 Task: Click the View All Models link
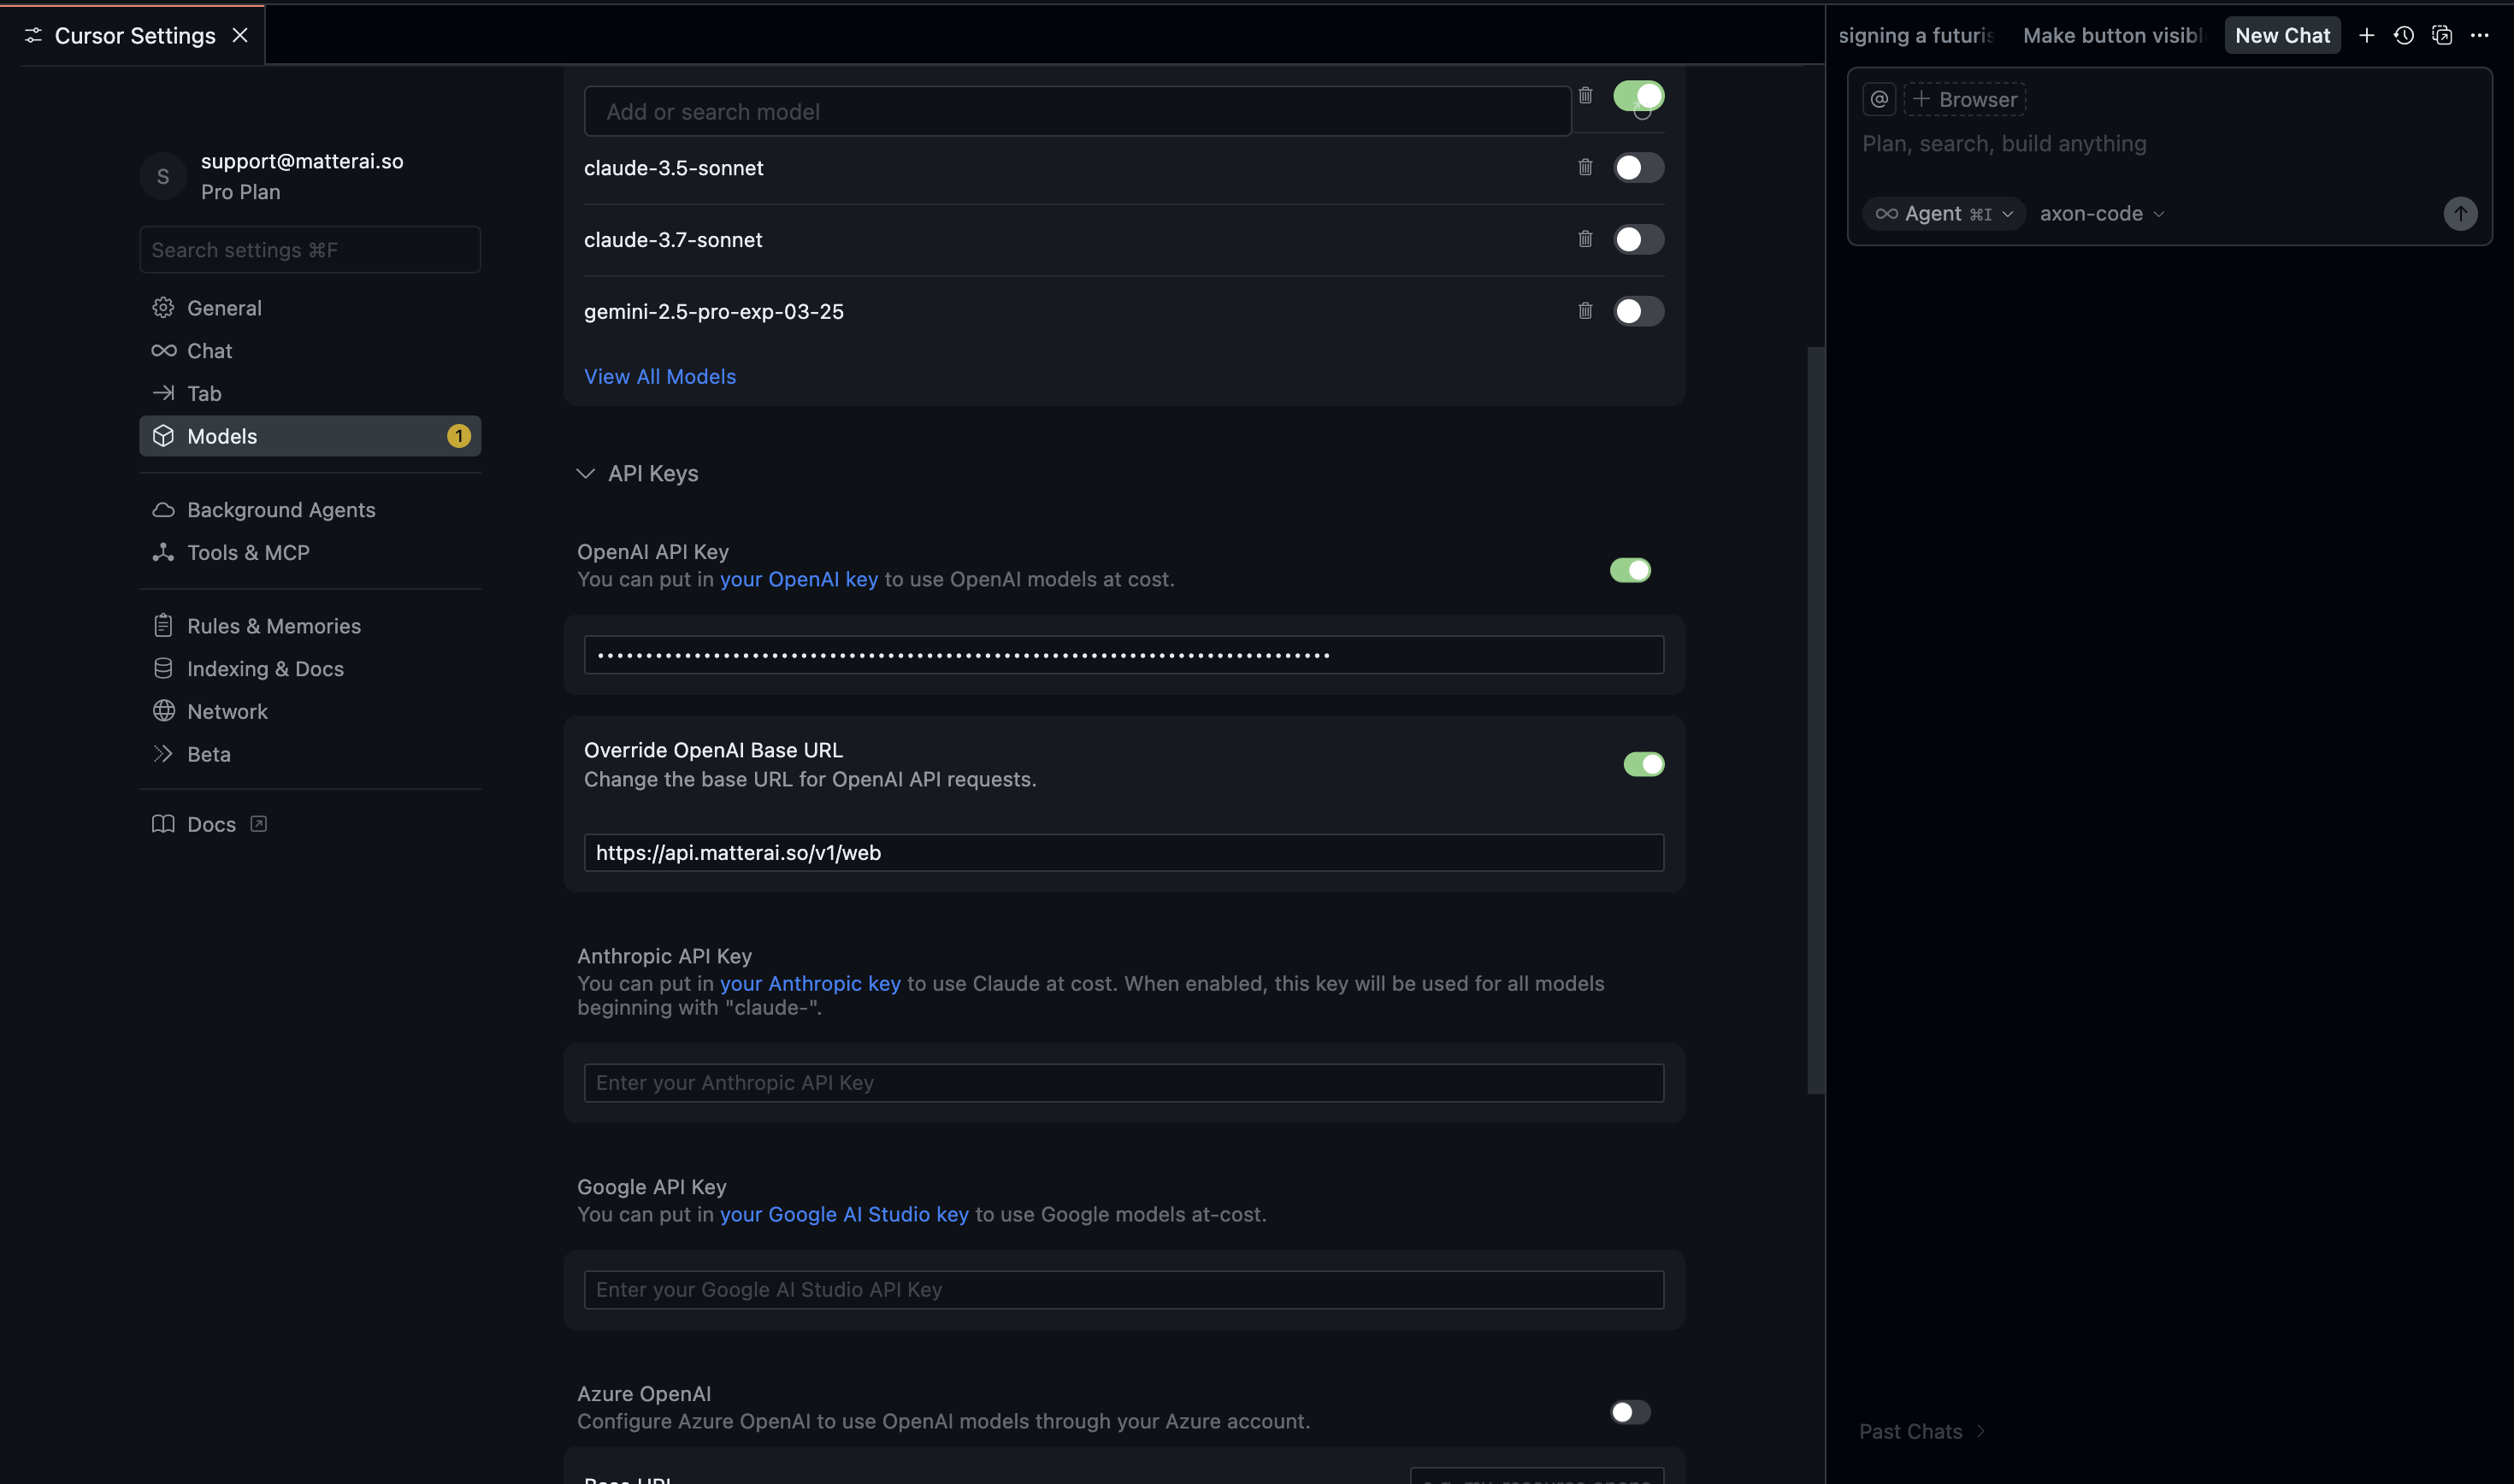(660, 377)
